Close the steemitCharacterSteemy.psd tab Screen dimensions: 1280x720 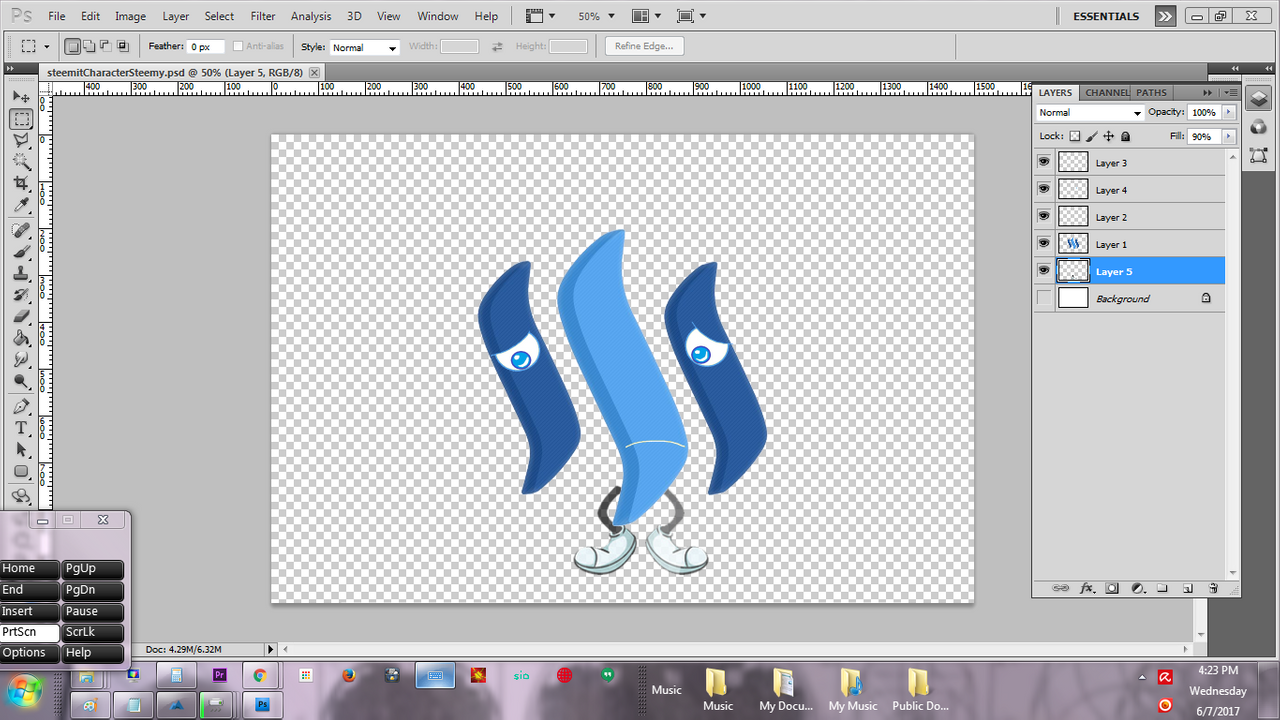314,73
